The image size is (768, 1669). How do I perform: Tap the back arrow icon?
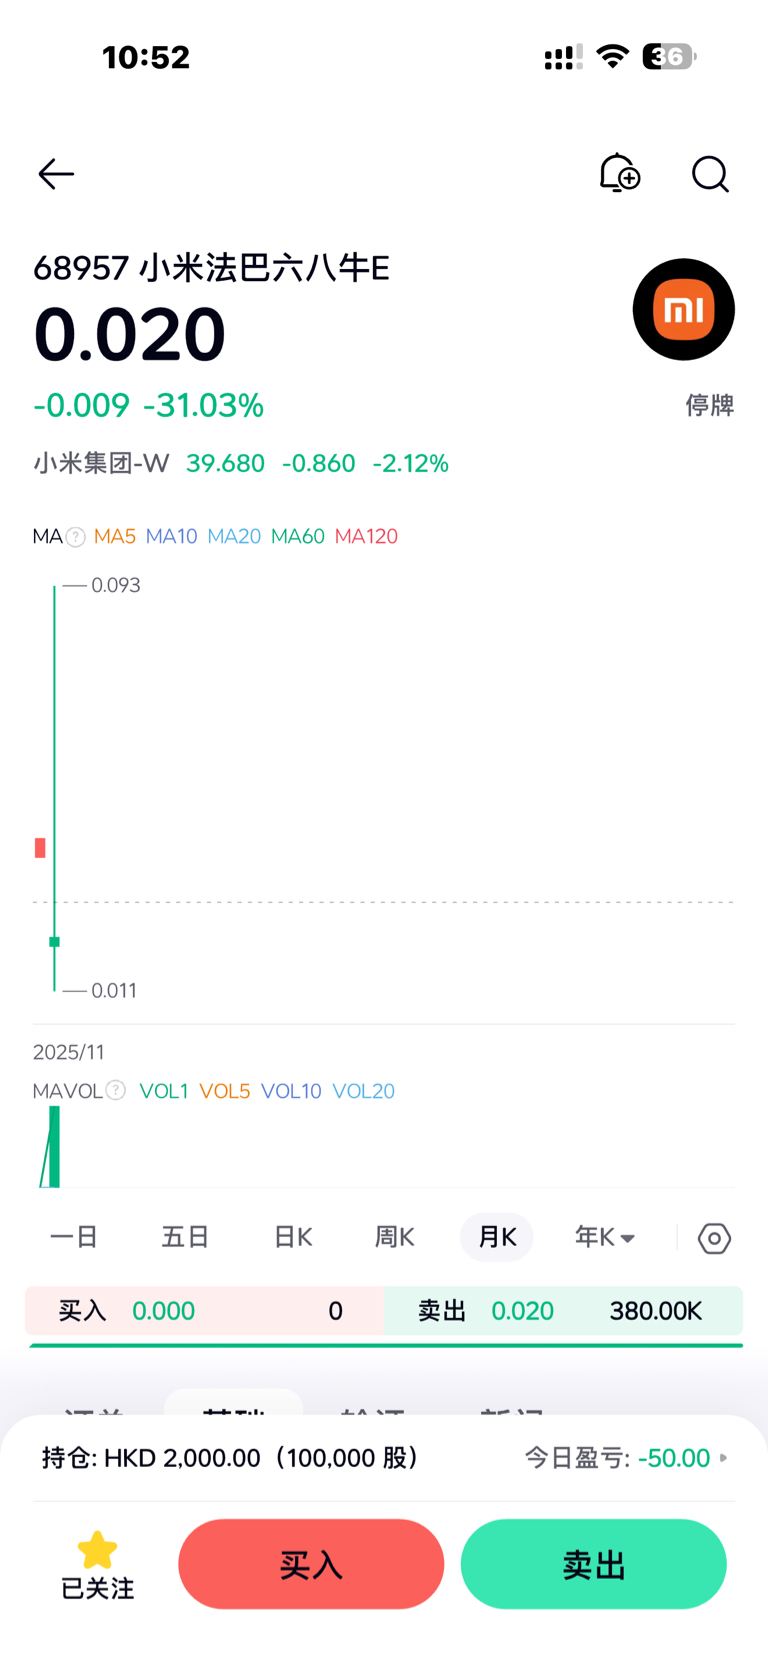coord(56,174)
